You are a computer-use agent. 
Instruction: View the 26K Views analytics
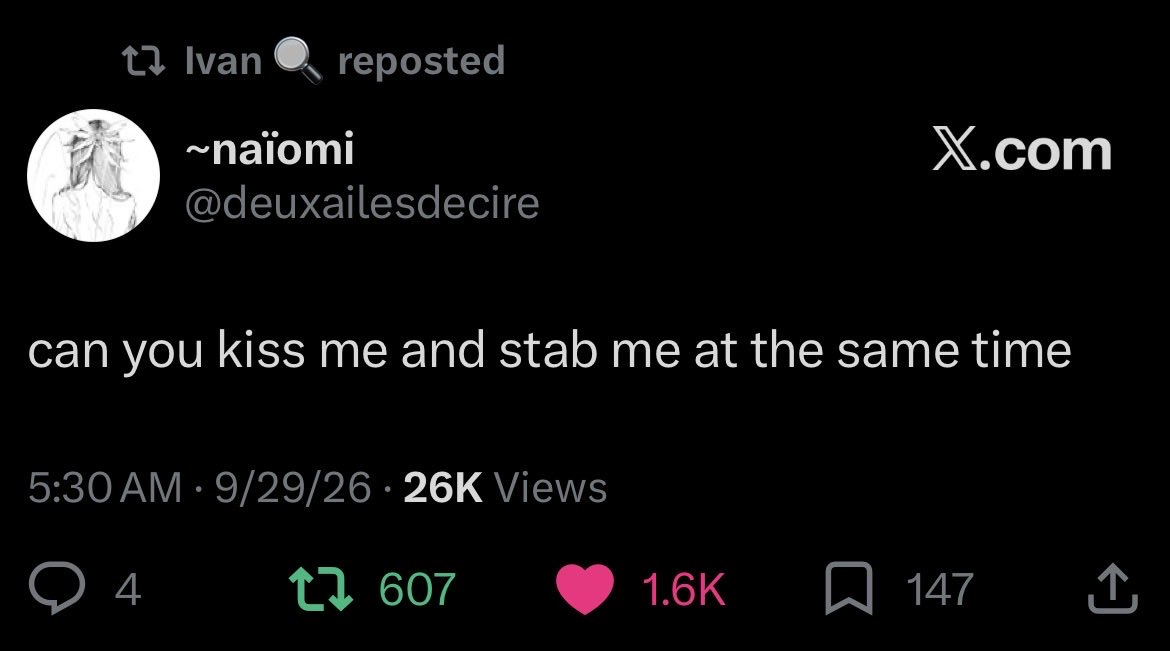[505, 488]
